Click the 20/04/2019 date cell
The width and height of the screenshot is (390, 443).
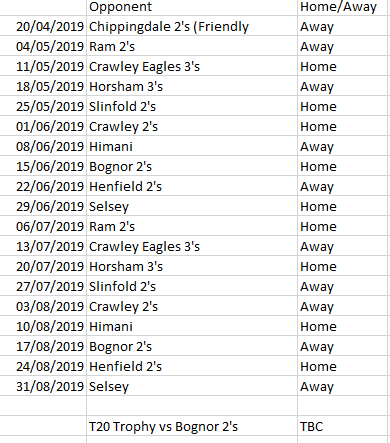pos(43,26)
